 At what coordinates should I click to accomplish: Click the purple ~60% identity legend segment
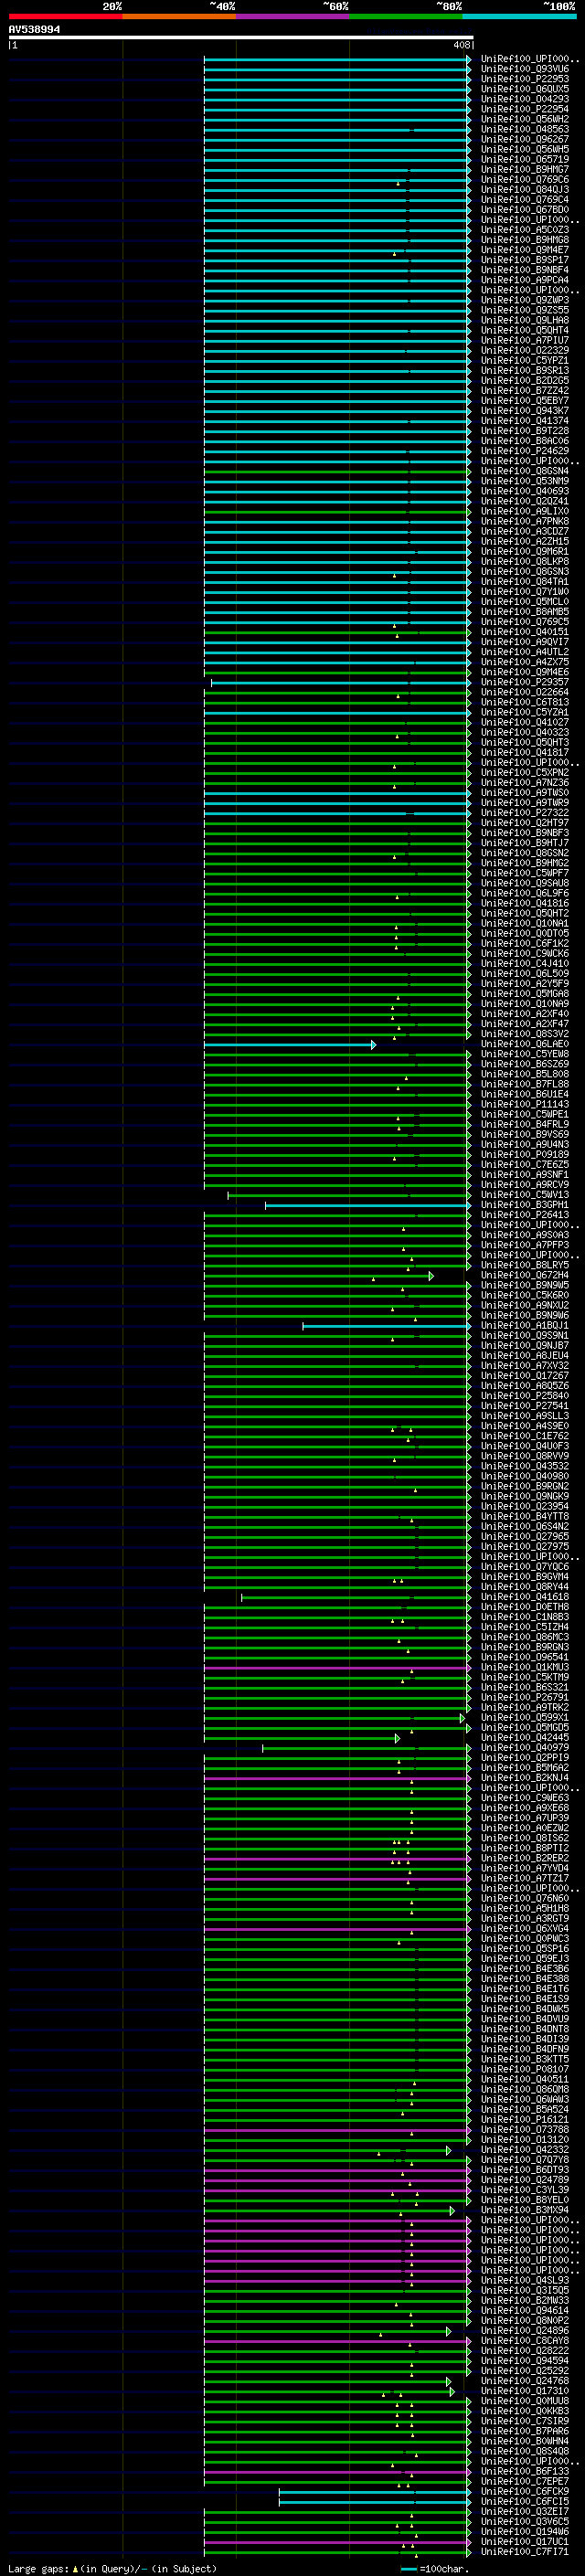pyautogui.click(x=292, y=16)
